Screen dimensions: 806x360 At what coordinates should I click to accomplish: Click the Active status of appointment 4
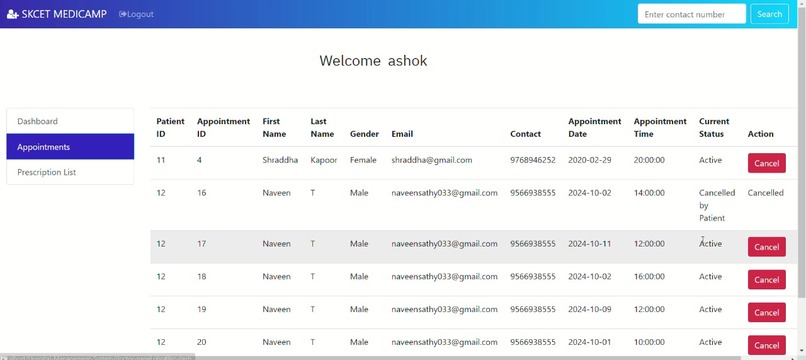click(x=710, y=160)
